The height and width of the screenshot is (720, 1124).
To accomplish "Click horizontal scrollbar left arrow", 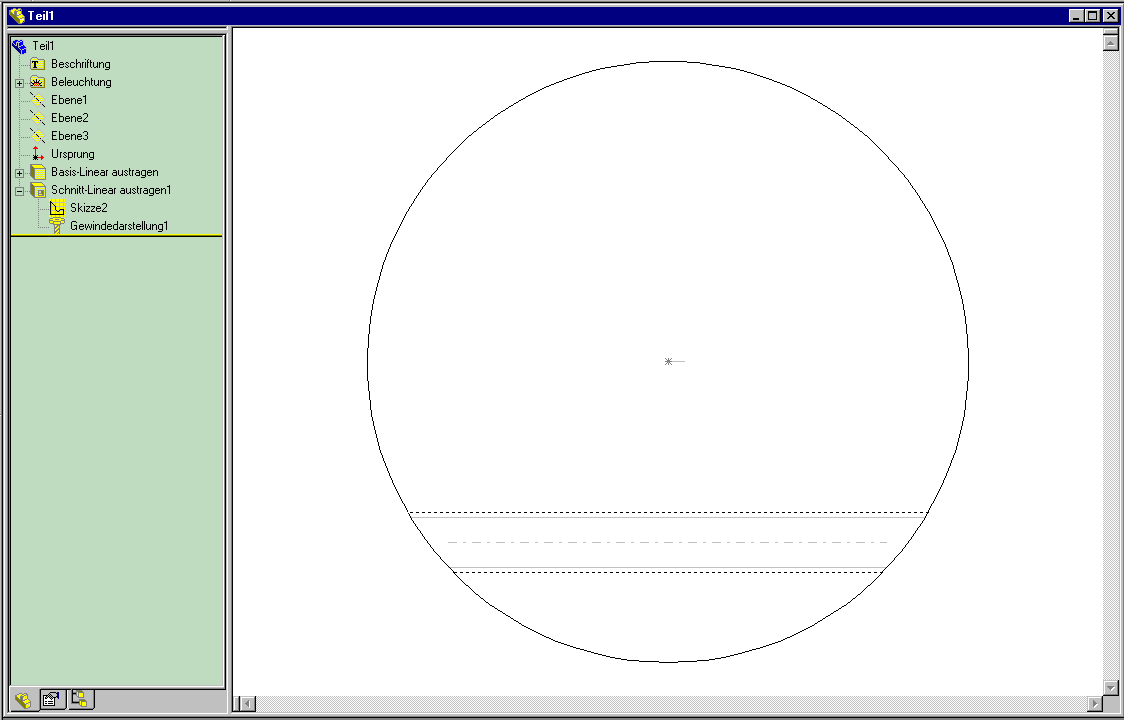I will coord(246,704).
